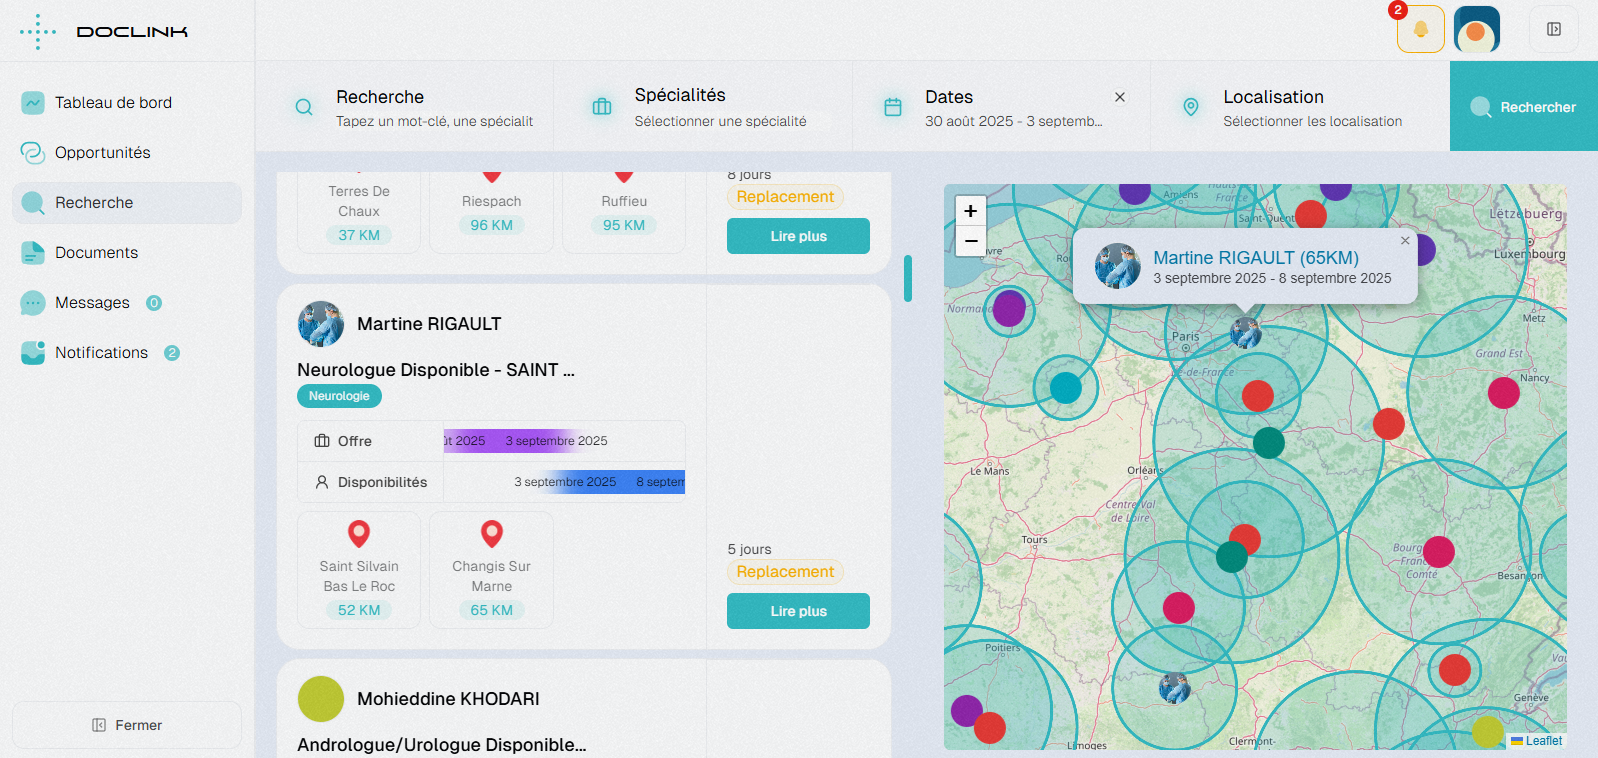Screen dimensions: 1598x758
Task: Open the Spécialités dropdown
Action: (x=703, y=107)
